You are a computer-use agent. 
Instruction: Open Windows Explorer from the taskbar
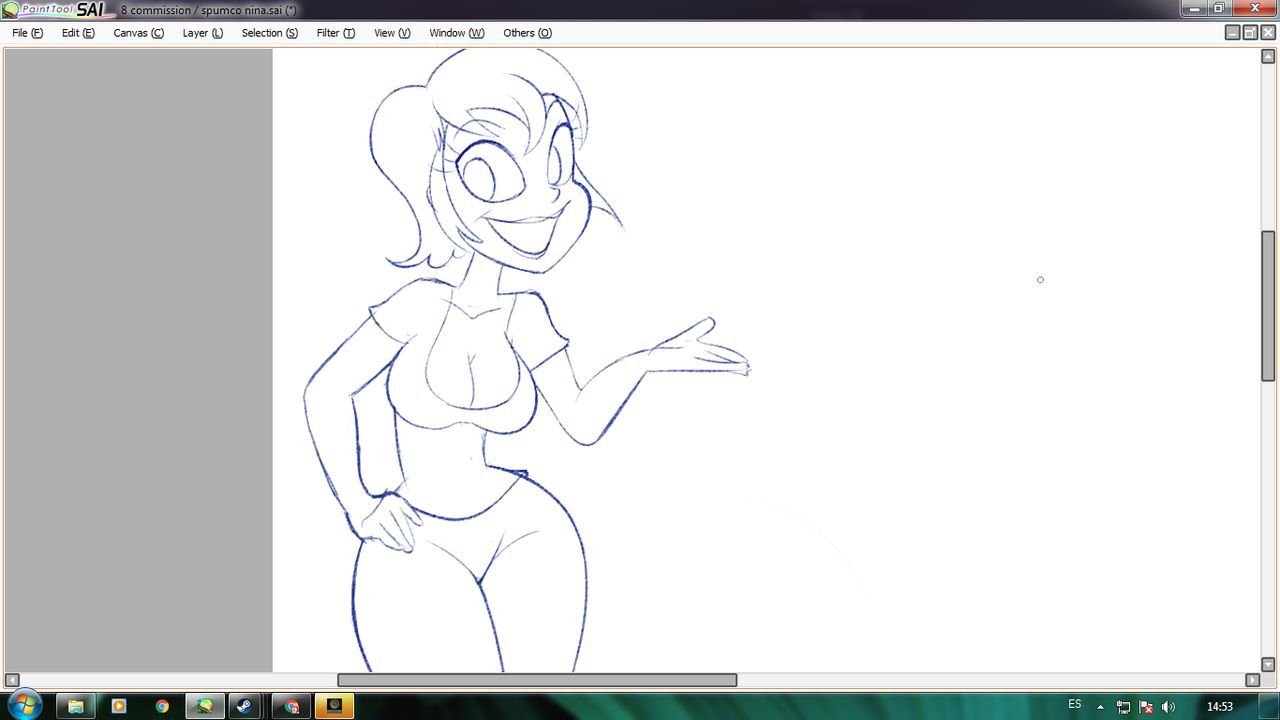pos(75,706)
